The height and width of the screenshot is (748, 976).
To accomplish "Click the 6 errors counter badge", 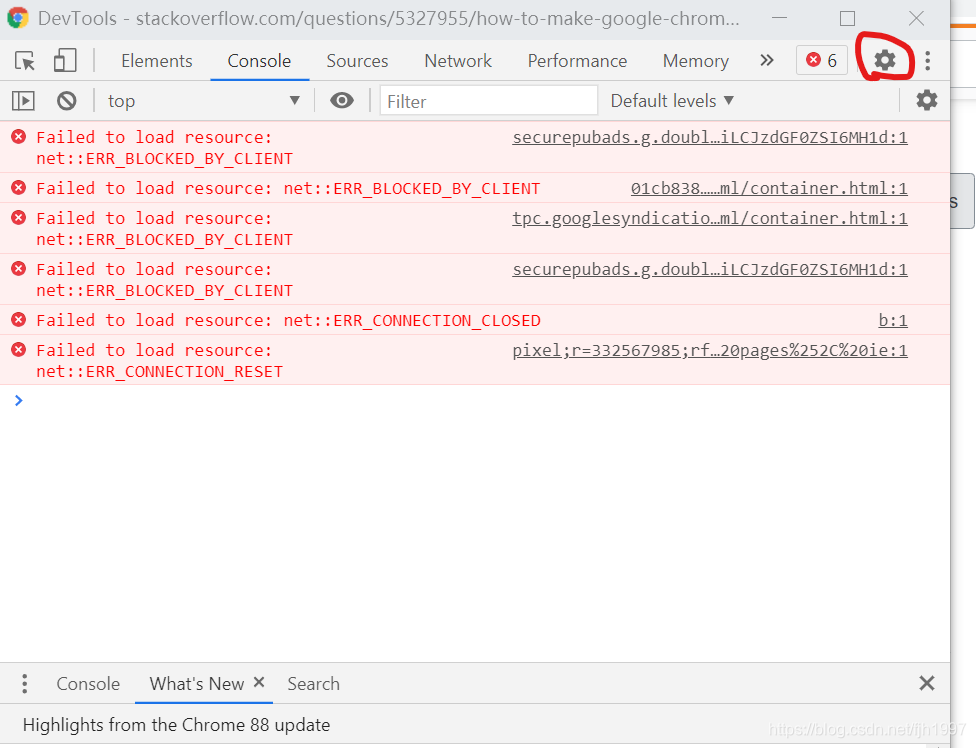I will 822,60.
